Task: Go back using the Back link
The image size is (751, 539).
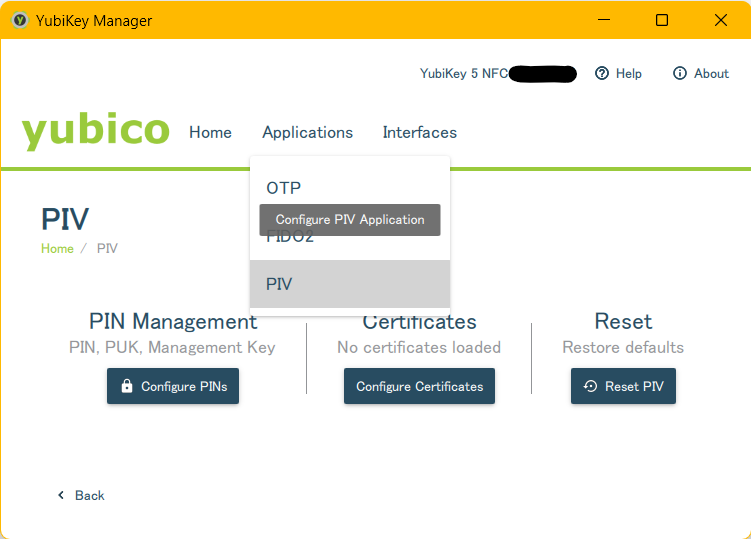Action: (81, 495)
